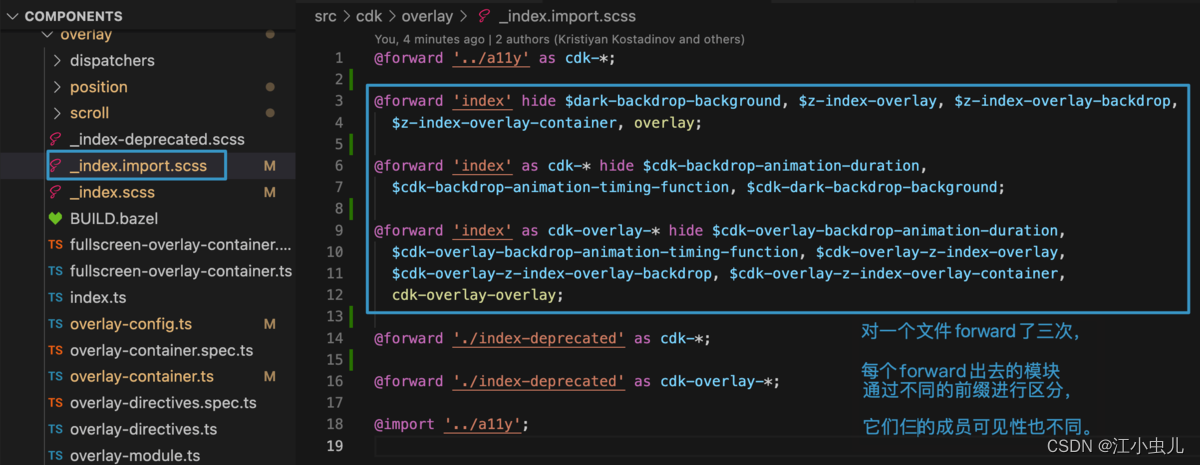The height and width of the screenshot is (465, 1200).
Task: Click modified dot on position folder
Action: coord(270,87)
